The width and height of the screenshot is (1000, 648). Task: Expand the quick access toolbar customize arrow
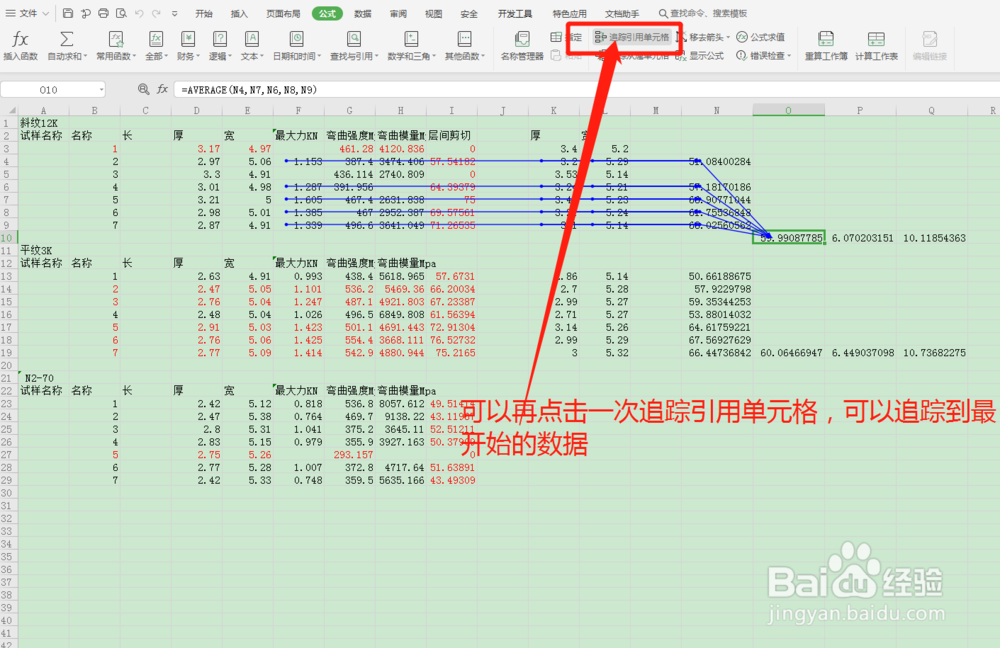(174, 13)
